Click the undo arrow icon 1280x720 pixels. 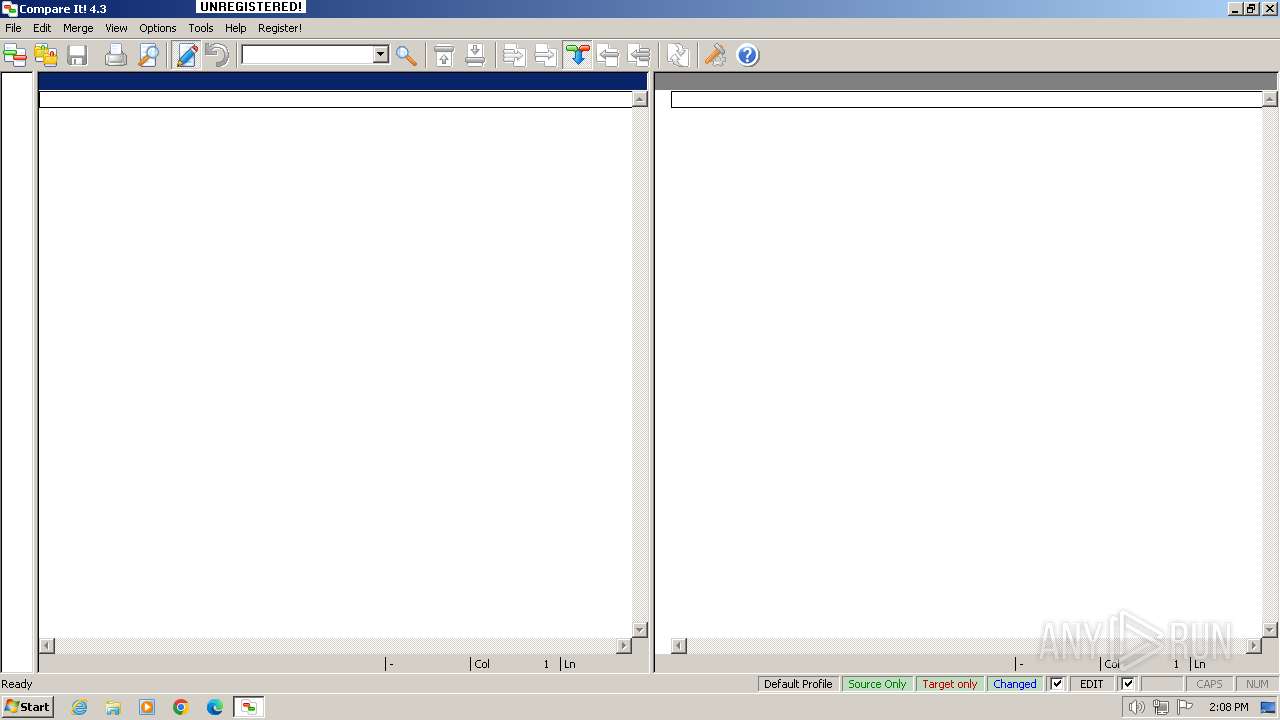[x=217, y=55]
